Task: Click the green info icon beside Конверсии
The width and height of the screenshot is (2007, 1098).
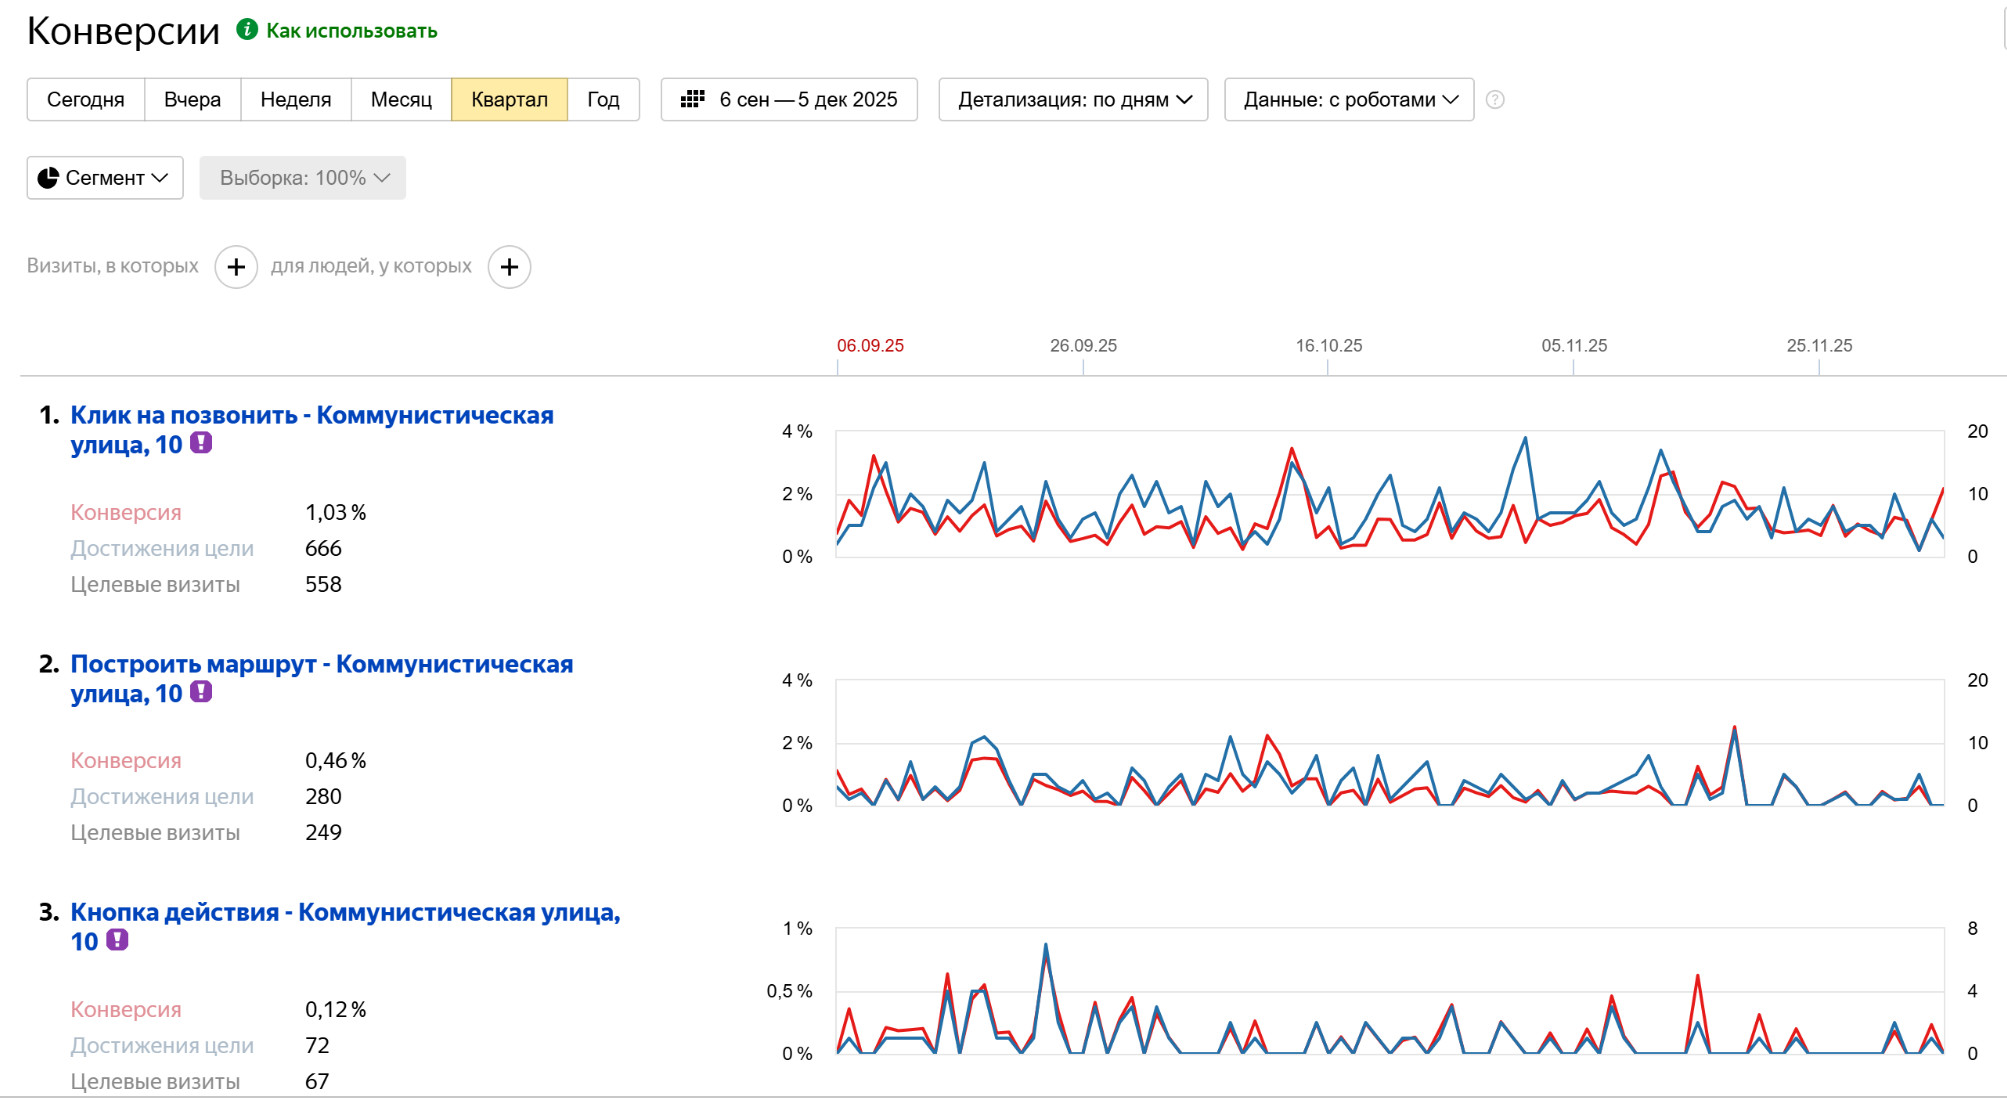Action: [x=247, y=30]
